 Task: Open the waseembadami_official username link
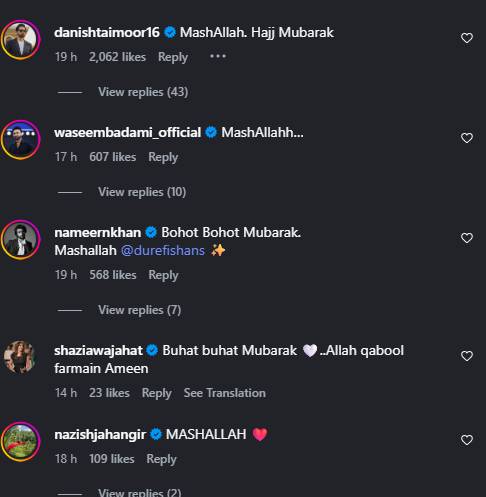(x=128, y=132)
